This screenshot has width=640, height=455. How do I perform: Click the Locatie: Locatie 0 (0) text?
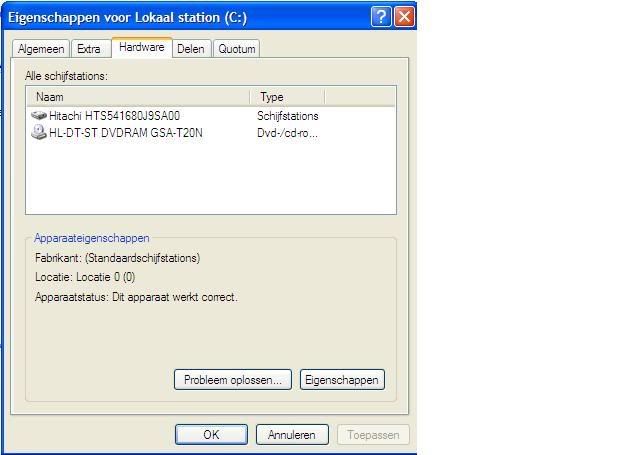coord(85,277)
